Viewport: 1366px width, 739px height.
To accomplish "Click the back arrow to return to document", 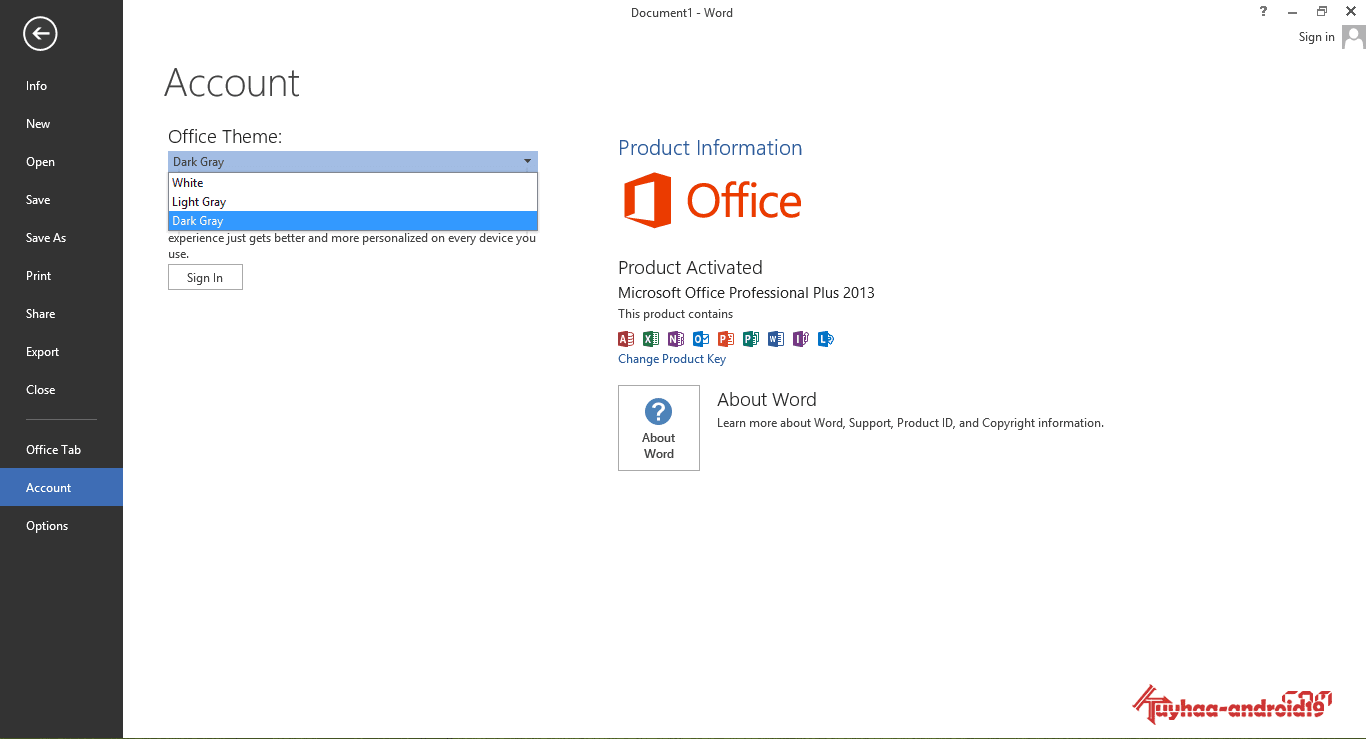I will (40, 34).
